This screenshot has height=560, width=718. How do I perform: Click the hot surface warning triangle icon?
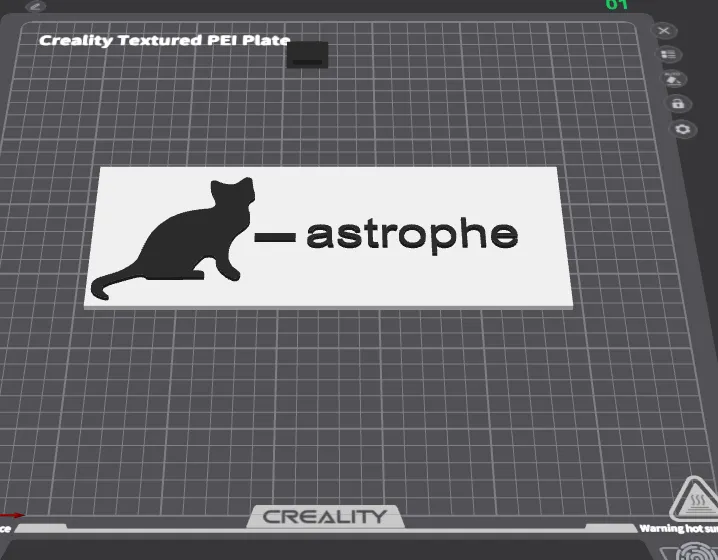[696, 498]
